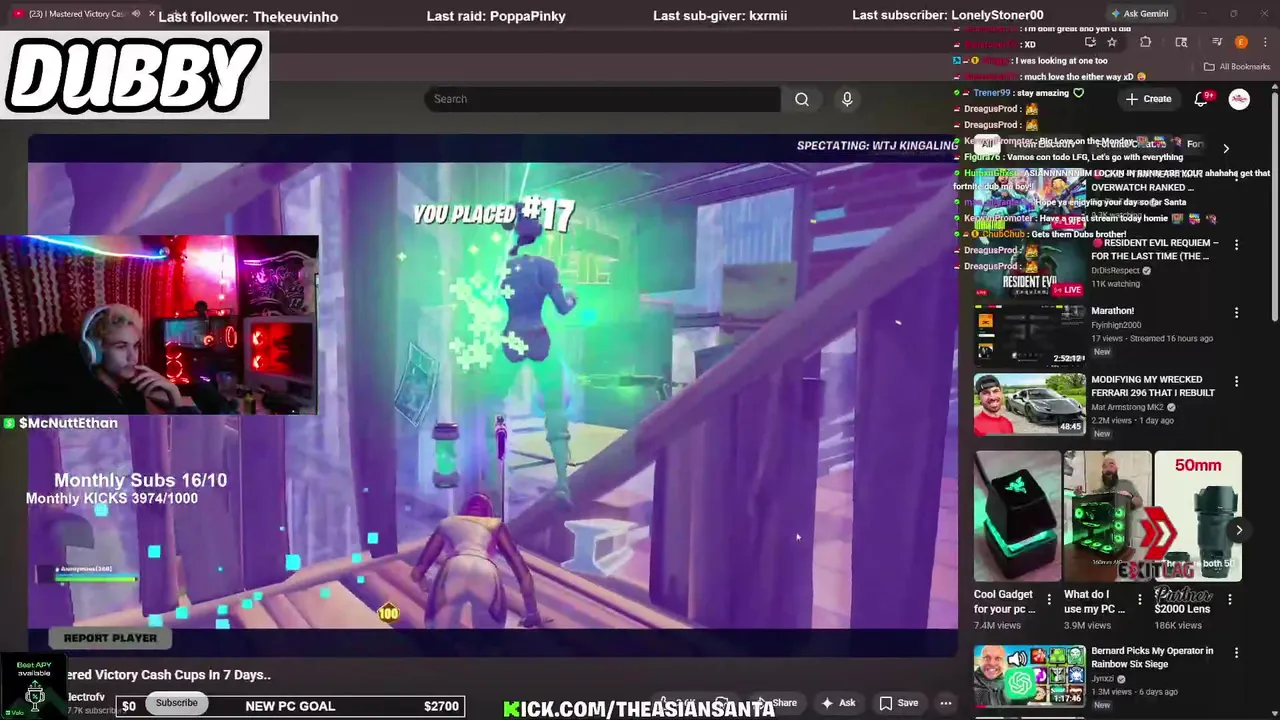Image resolution: width=1280 pixels, height=720 pixels.
Task: Click the RESIDENT EVIL REQUIEM video title
Action: (1155, 249)
